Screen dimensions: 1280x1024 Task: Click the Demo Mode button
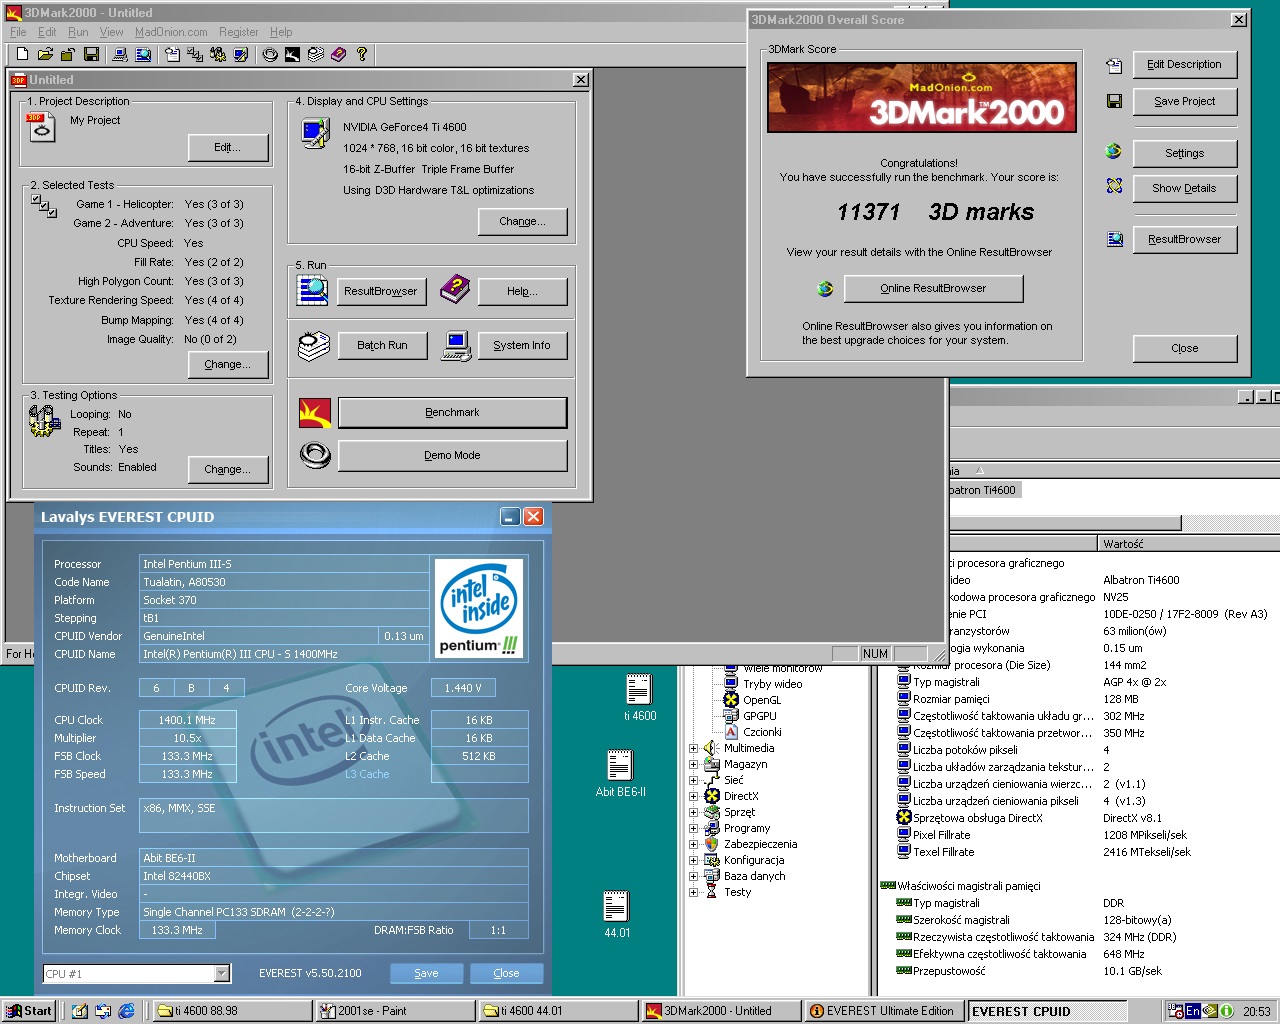tap(452, 455)
